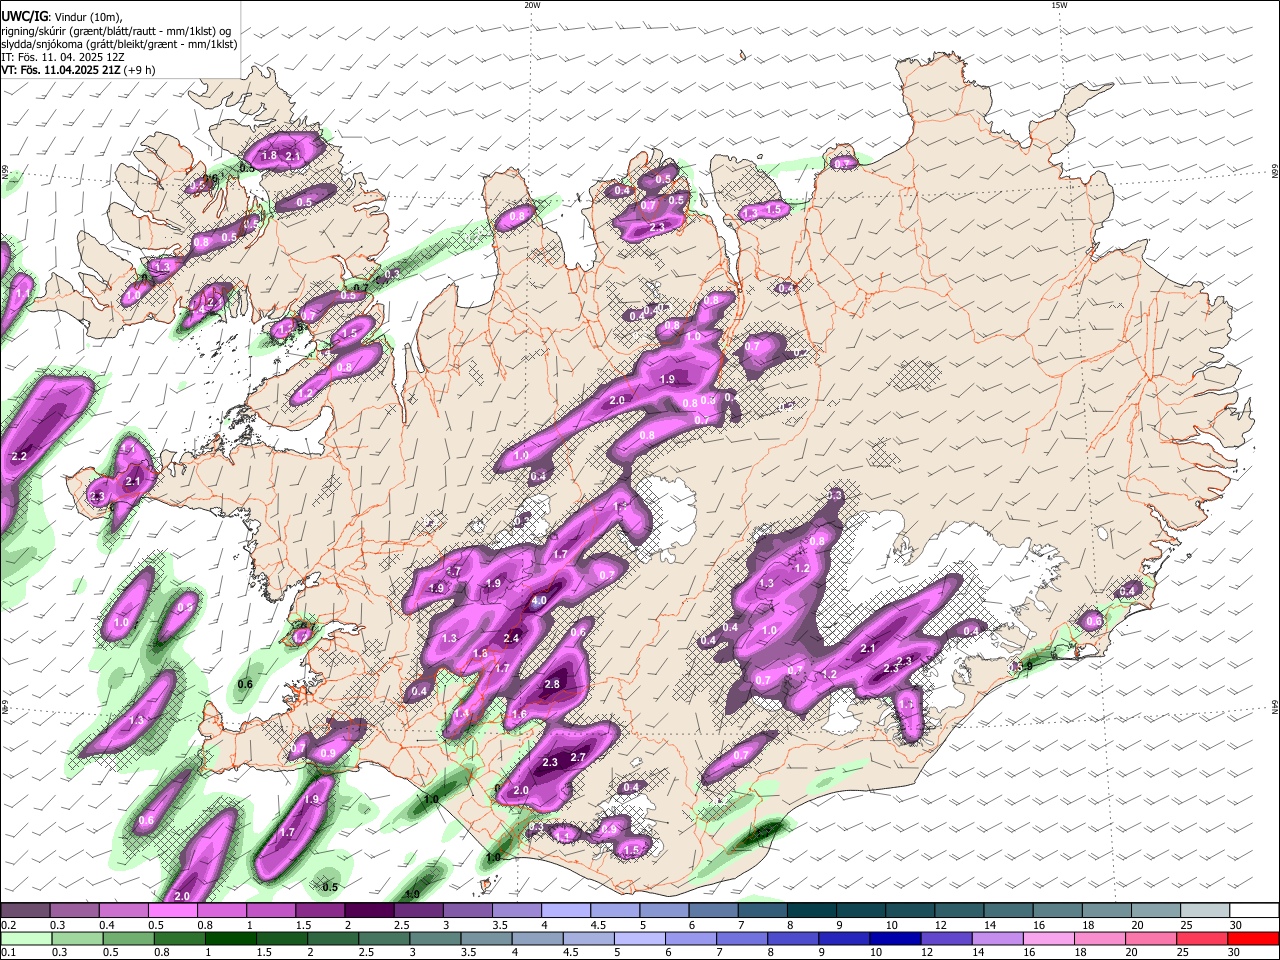Click the "UWC/IG: Vindur (10m)," title line

(62, 16)
